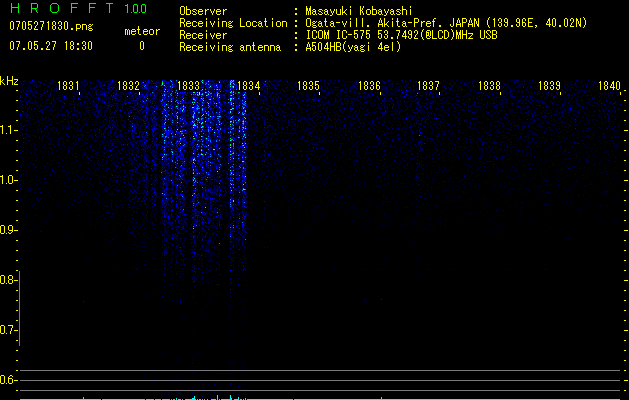Click the meteor count value 0

point(142,46)
